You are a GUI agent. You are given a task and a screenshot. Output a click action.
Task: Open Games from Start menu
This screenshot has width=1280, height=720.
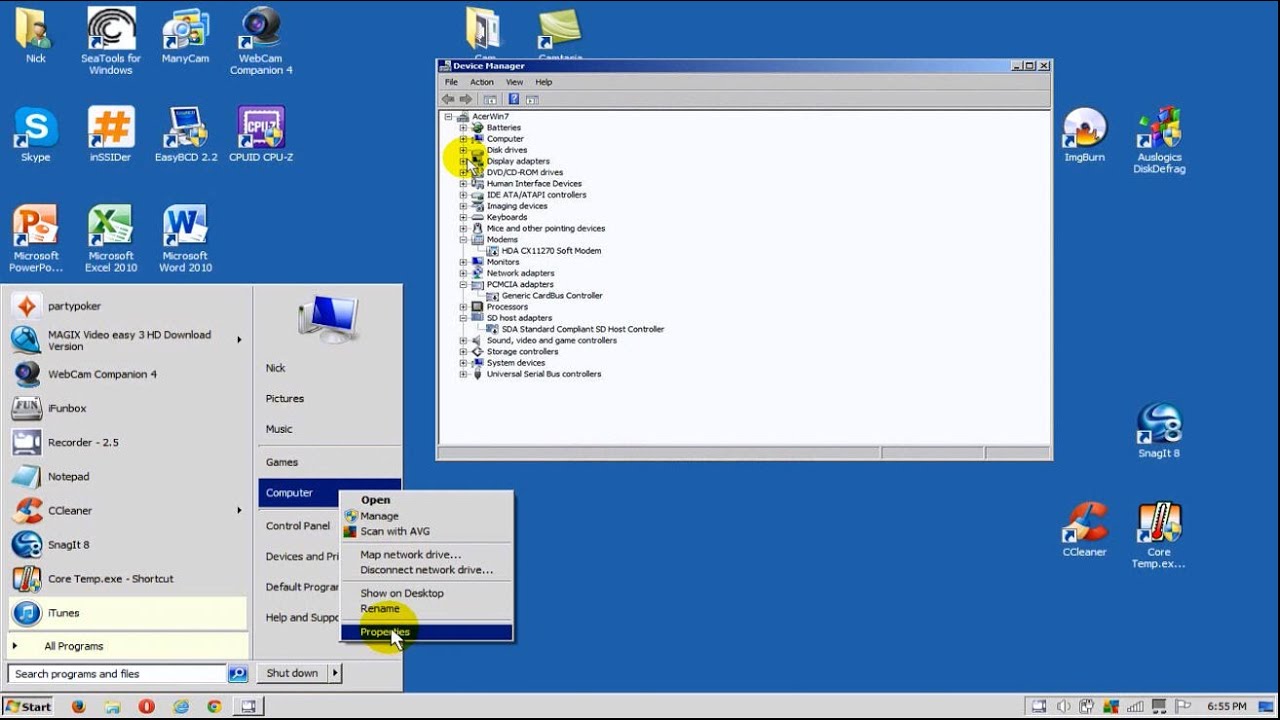(282, 462)
